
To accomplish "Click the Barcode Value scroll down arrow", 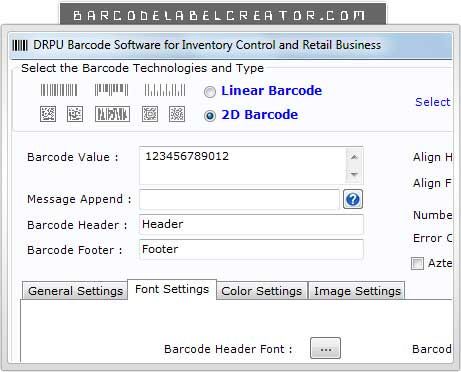I will (354, 174).
